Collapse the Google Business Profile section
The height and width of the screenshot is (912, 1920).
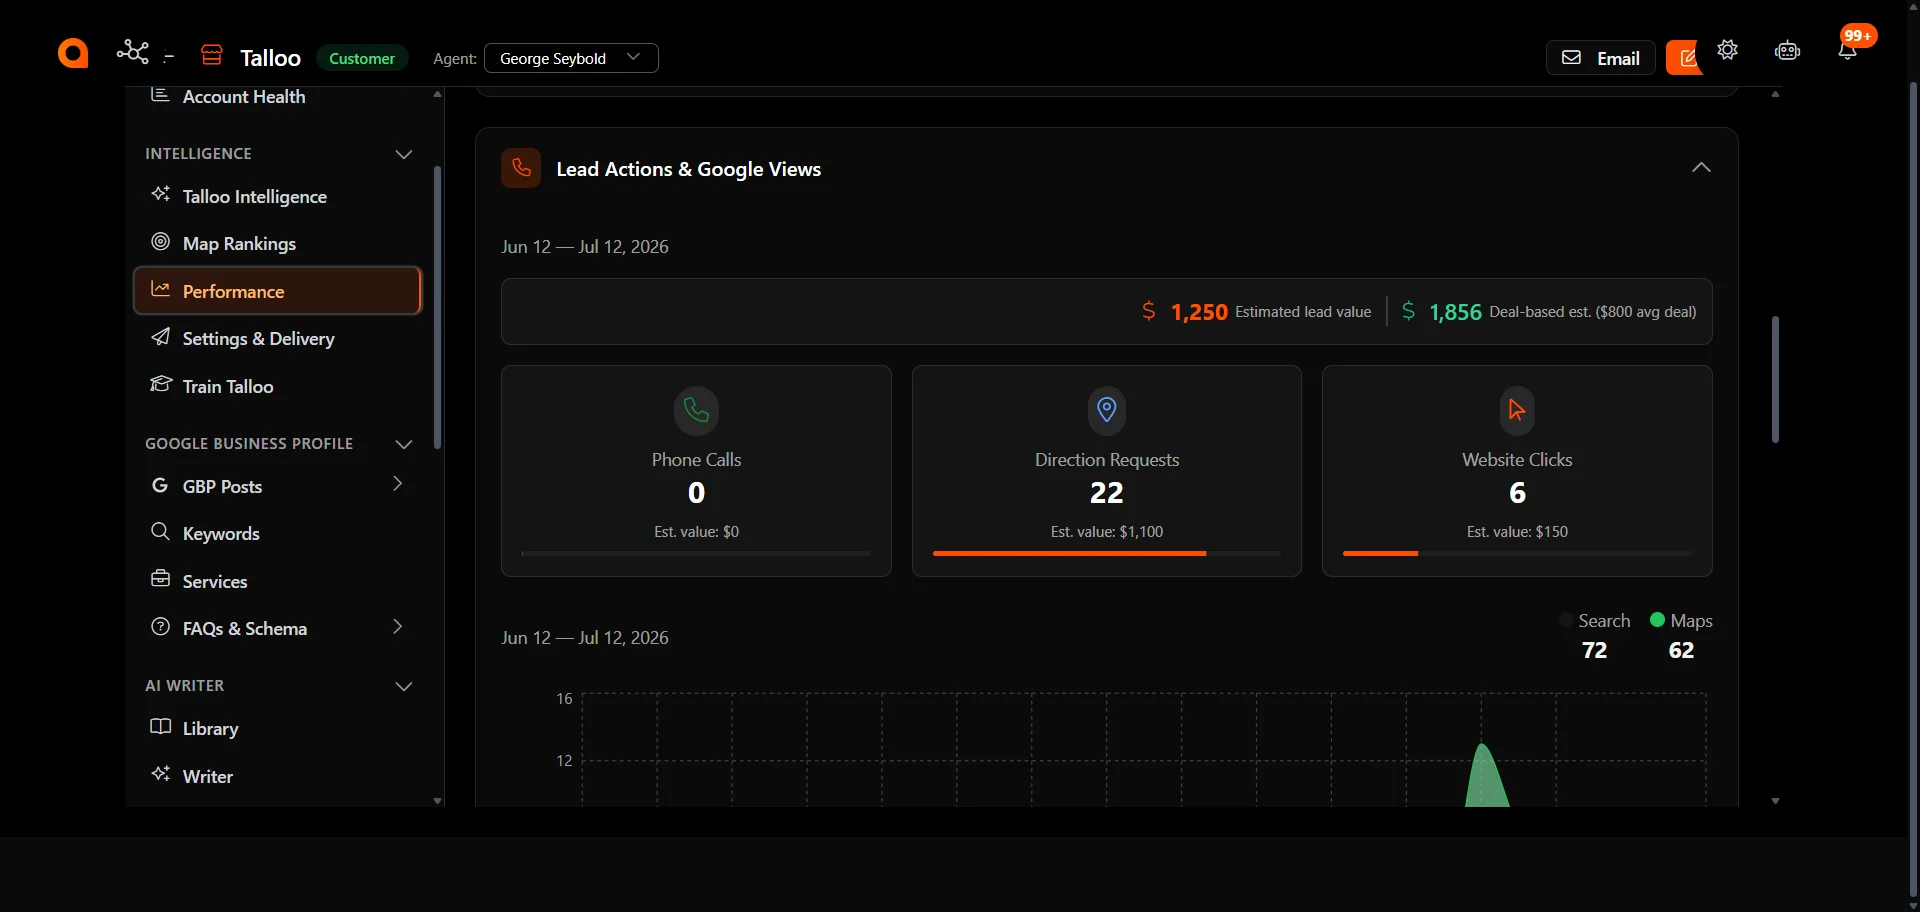404,444
